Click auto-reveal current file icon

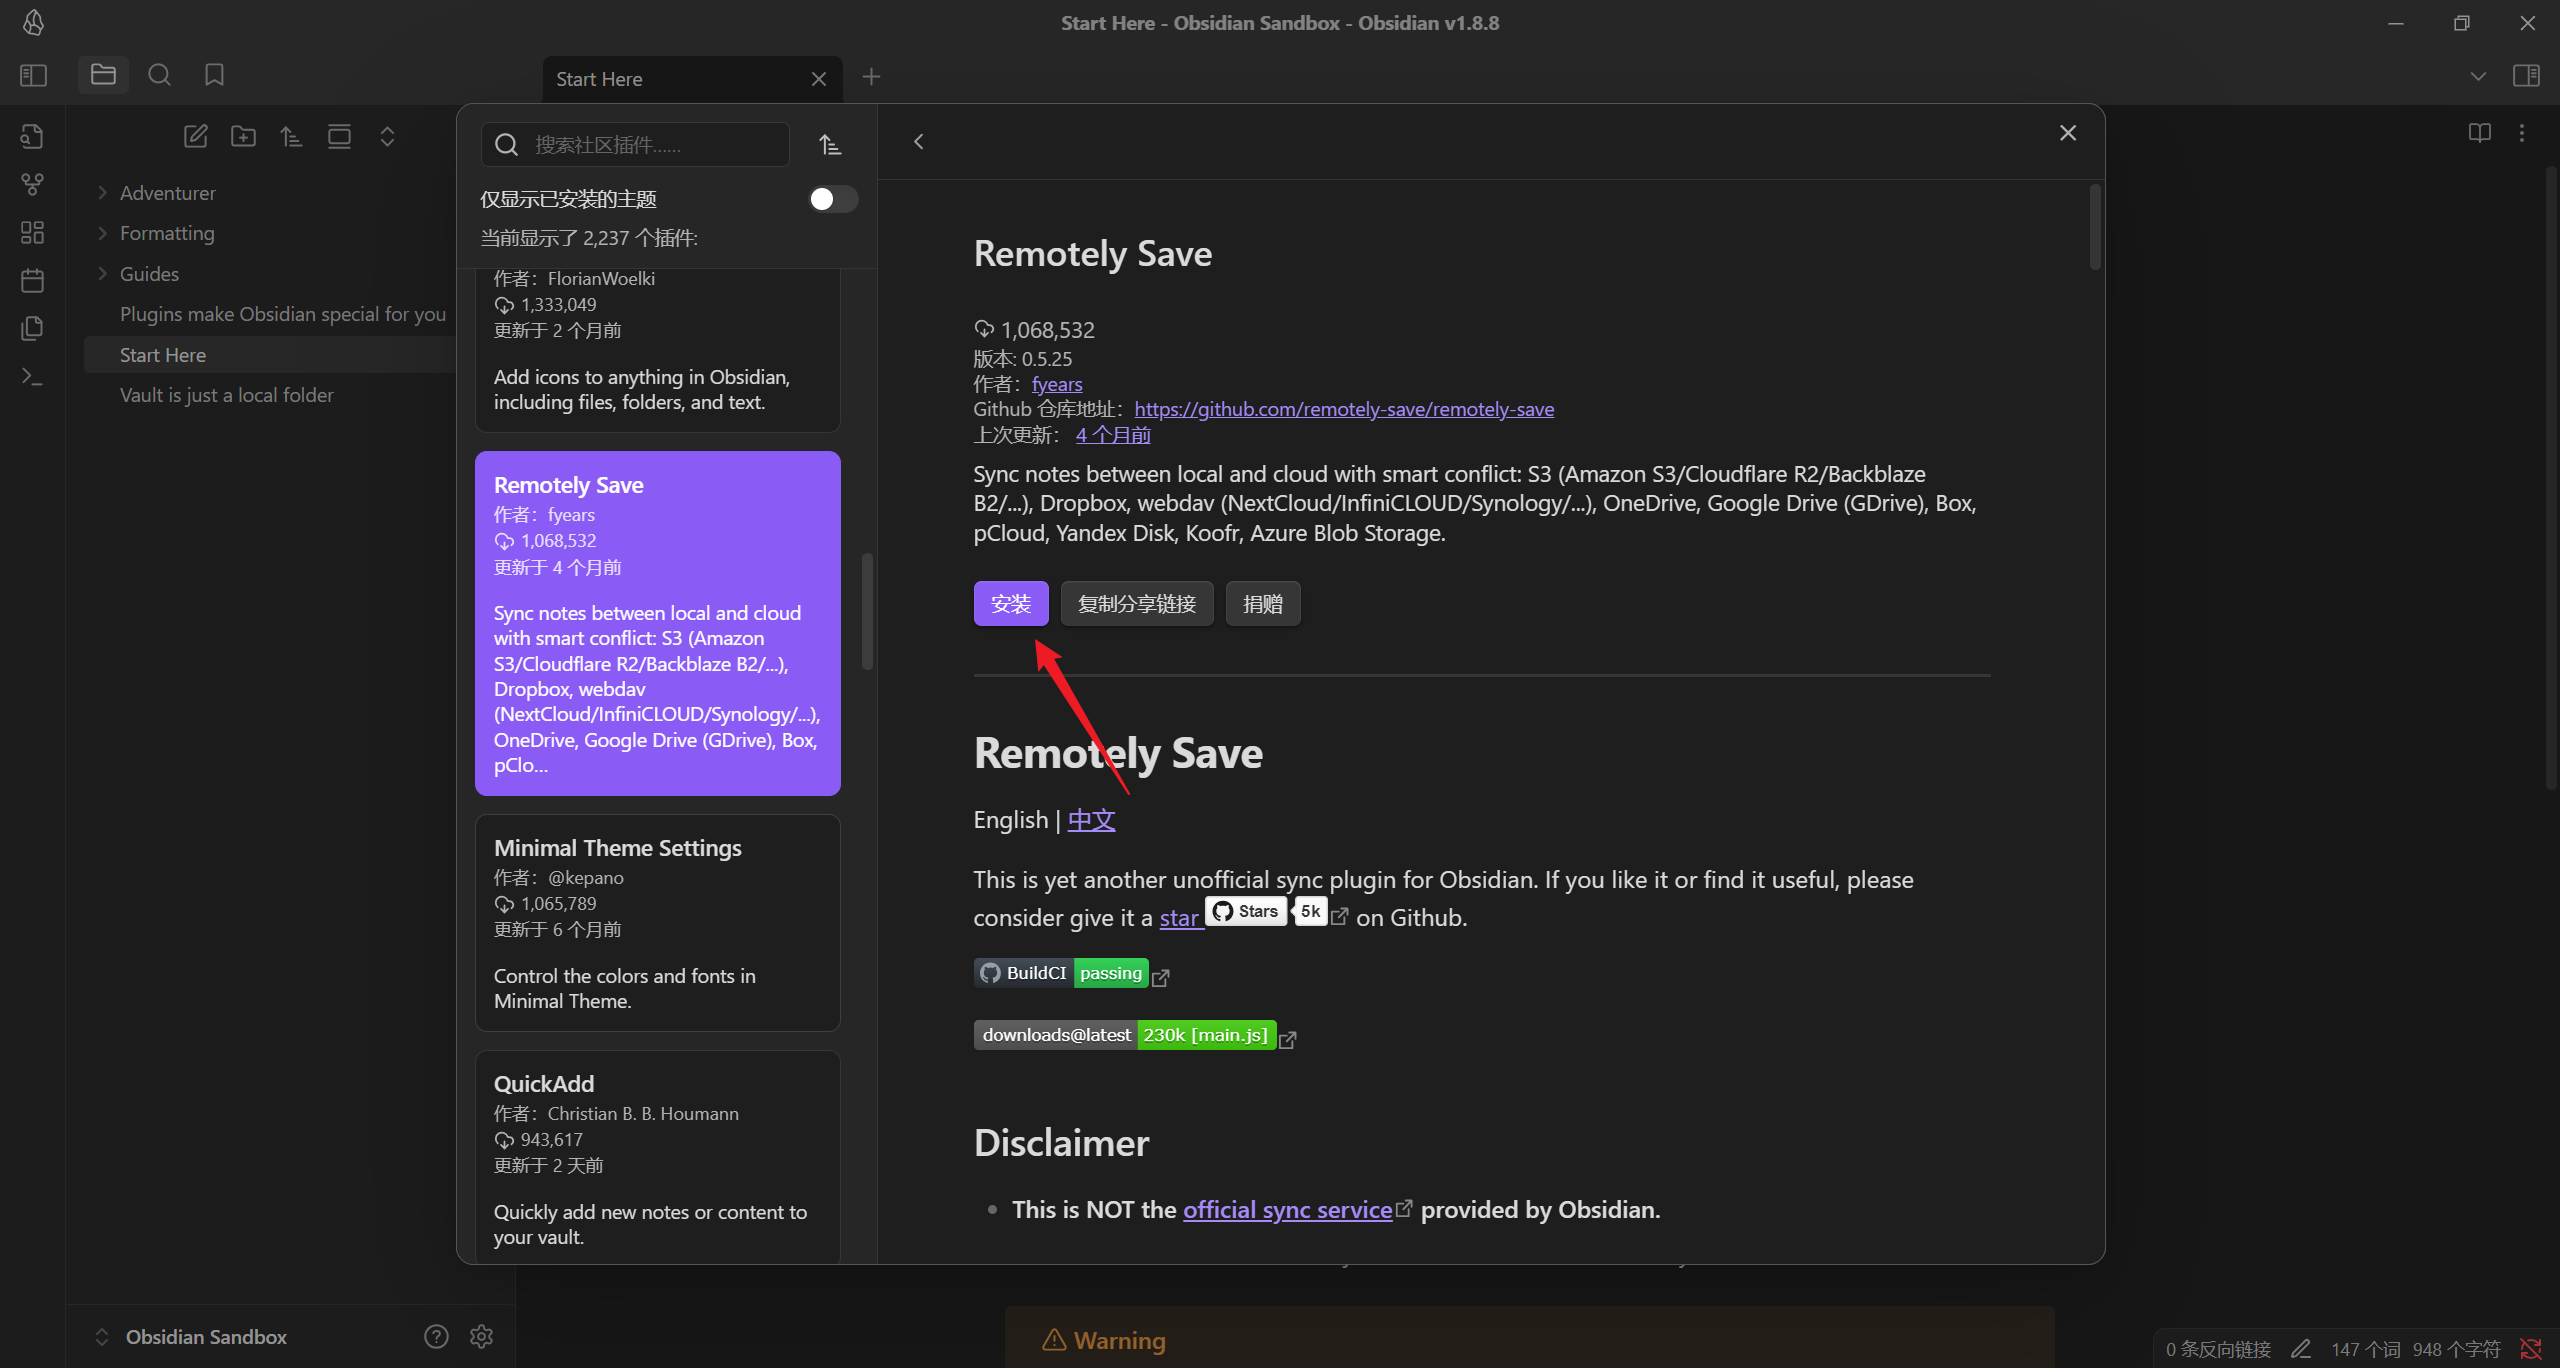click(339, 136)
